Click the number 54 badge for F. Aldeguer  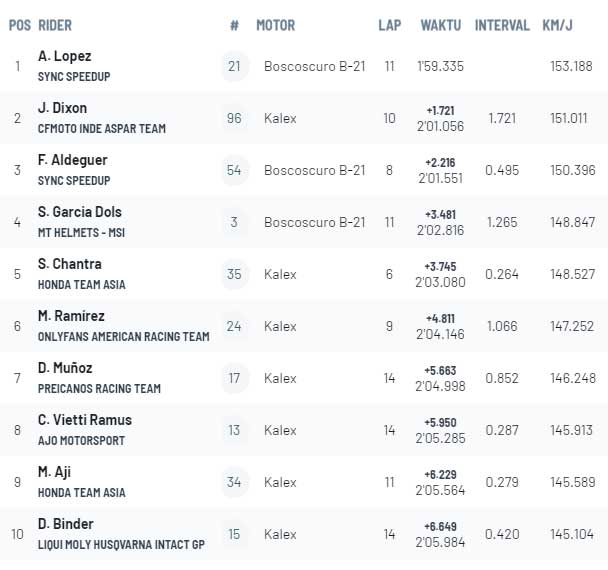pos(234,170)
